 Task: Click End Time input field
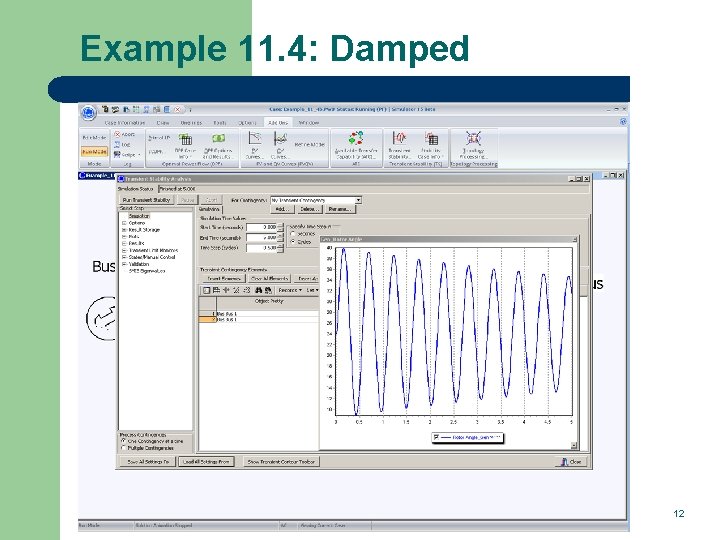click(x=262, y=238)
